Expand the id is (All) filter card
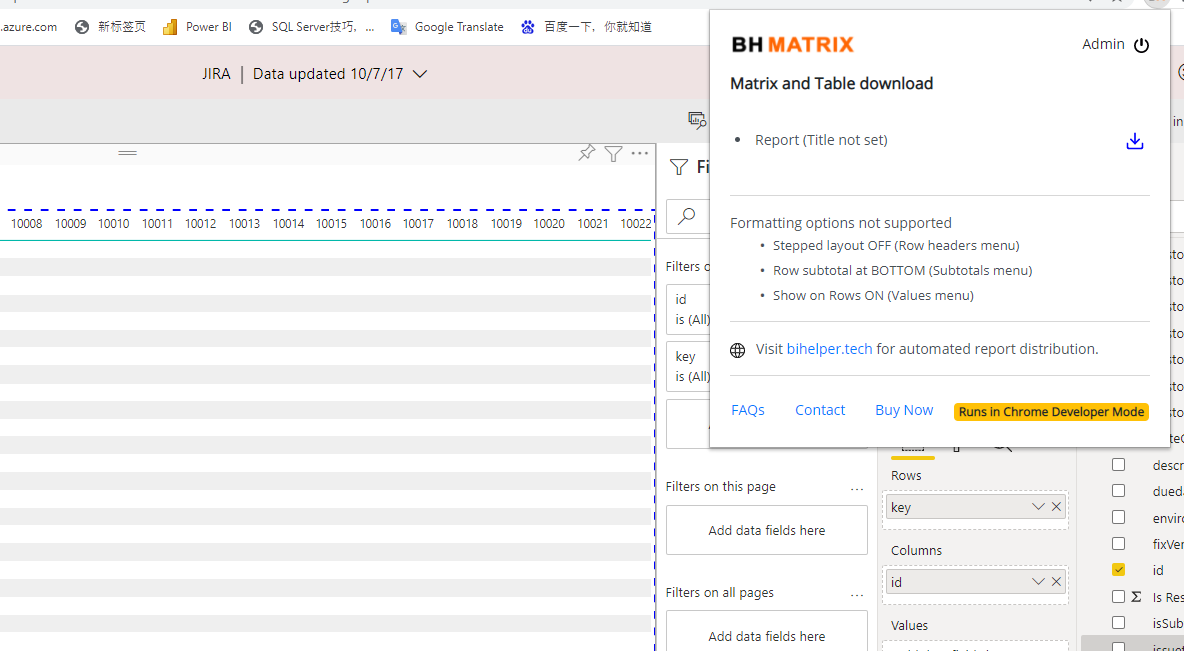This screenshot has width=1184, height=651. point(690,310)
